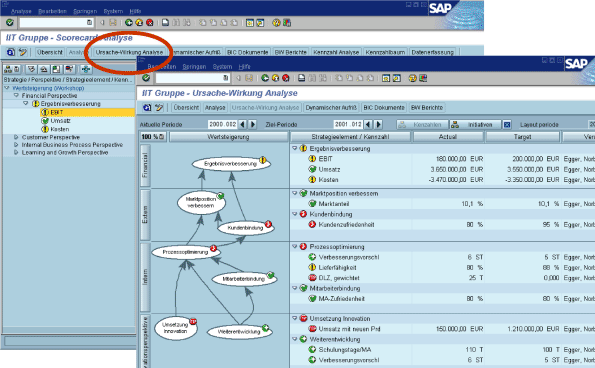
Task: Click Datenerfassung button in Scorecard window
Action: 433,52
